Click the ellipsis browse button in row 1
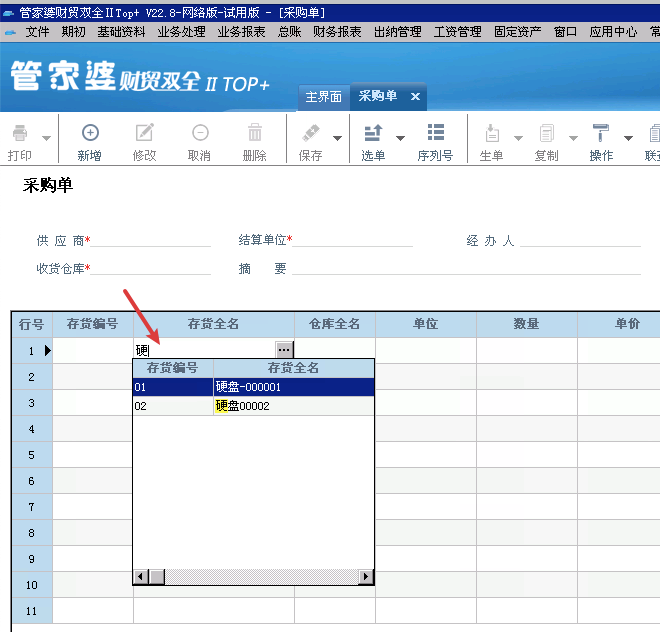 click(x=284, y=349)
